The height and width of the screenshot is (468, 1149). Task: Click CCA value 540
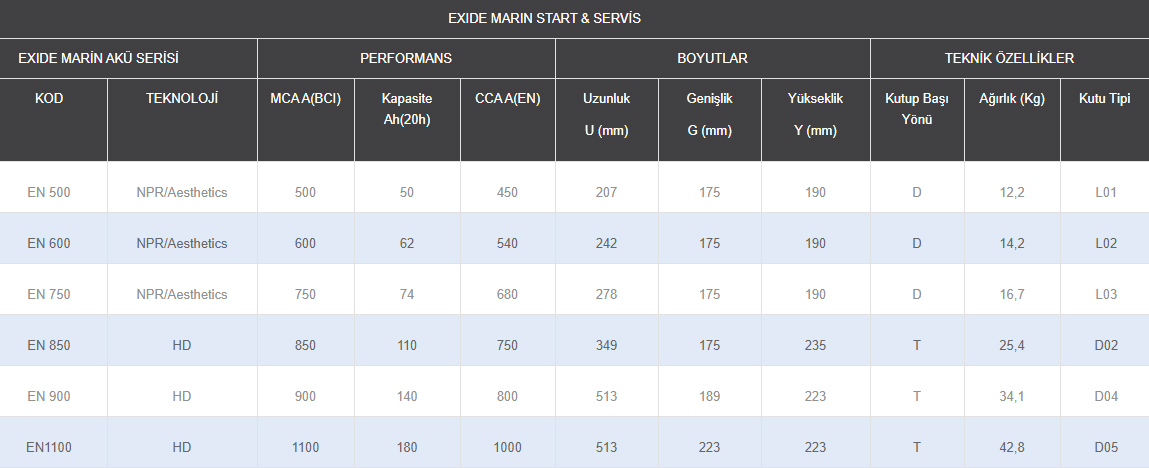[507, 243]
